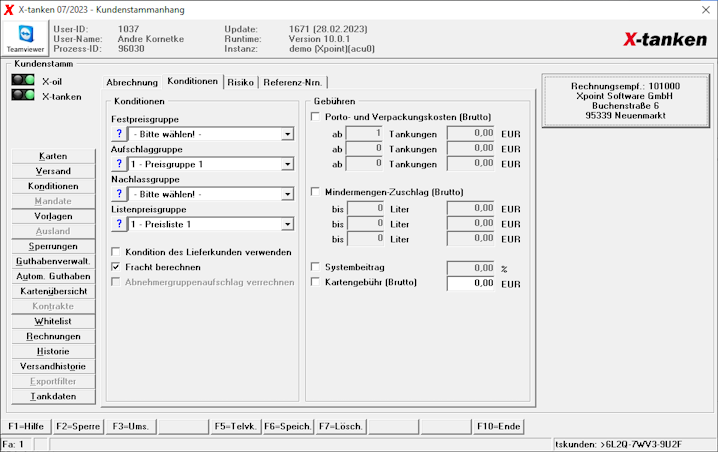718x452 pixels.
Task: Click the X-tanken traffic light indicator
Action: tap(23, 95)
